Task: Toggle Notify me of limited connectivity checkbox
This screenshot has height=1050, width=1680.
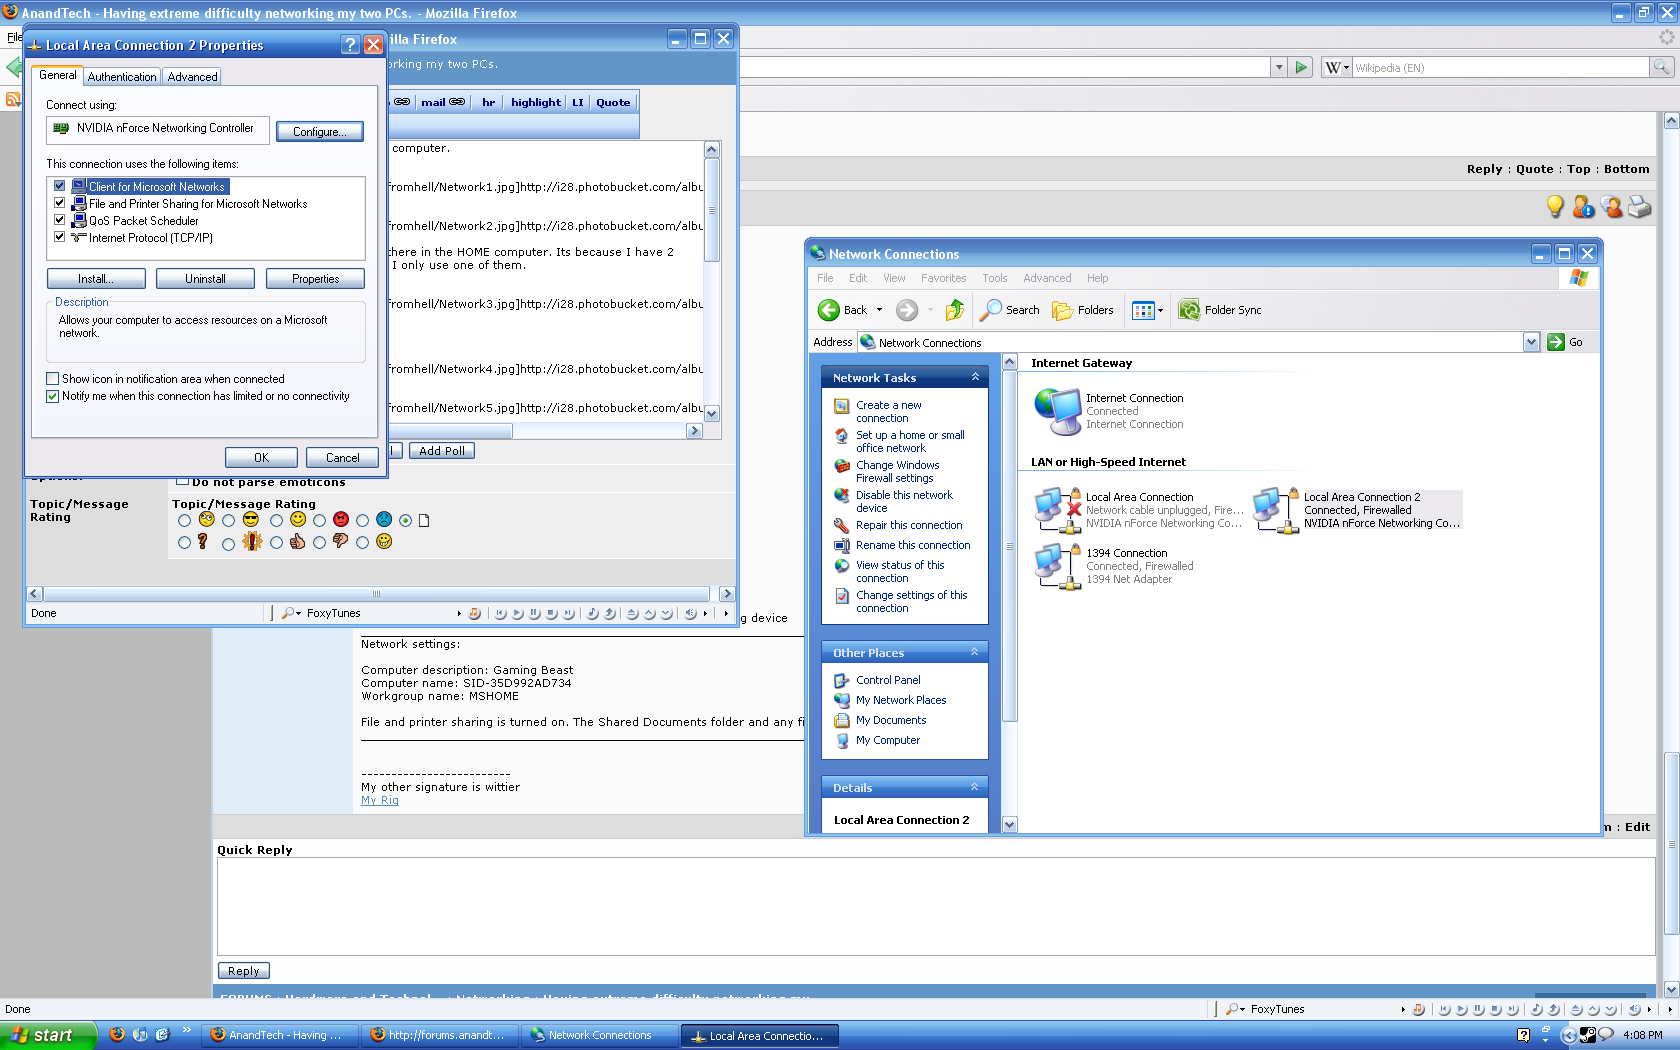Action: 53,396
